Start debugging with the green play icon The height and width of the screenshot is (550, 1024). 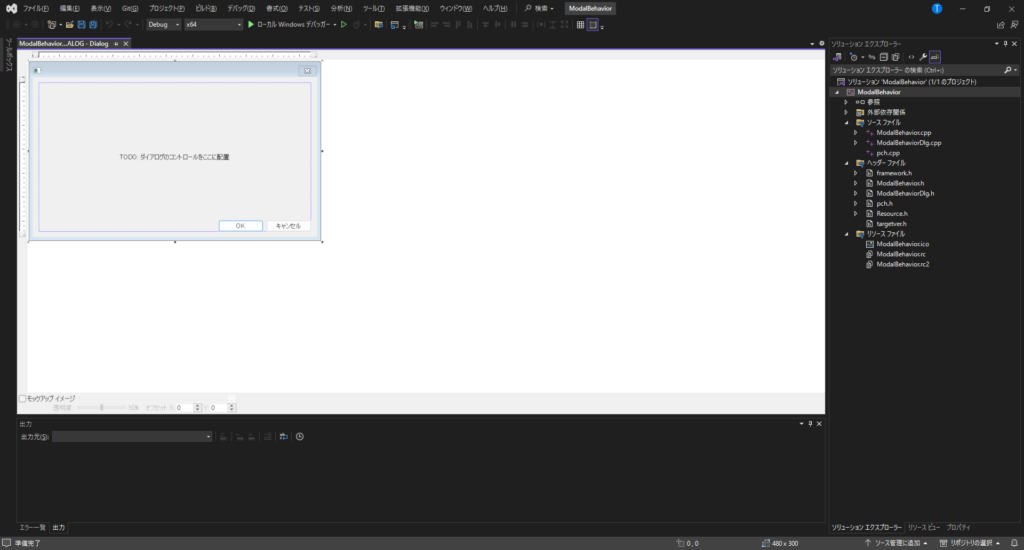[251, 24]
